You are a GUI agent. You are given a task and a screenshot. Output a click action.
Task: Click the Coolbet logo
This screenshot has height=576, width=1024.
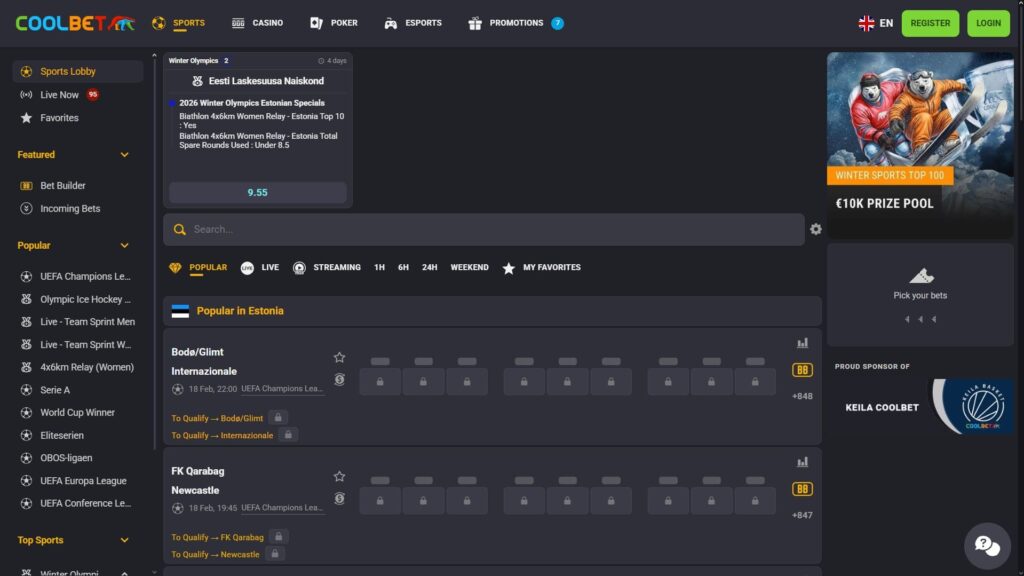[x=75, y=23]
